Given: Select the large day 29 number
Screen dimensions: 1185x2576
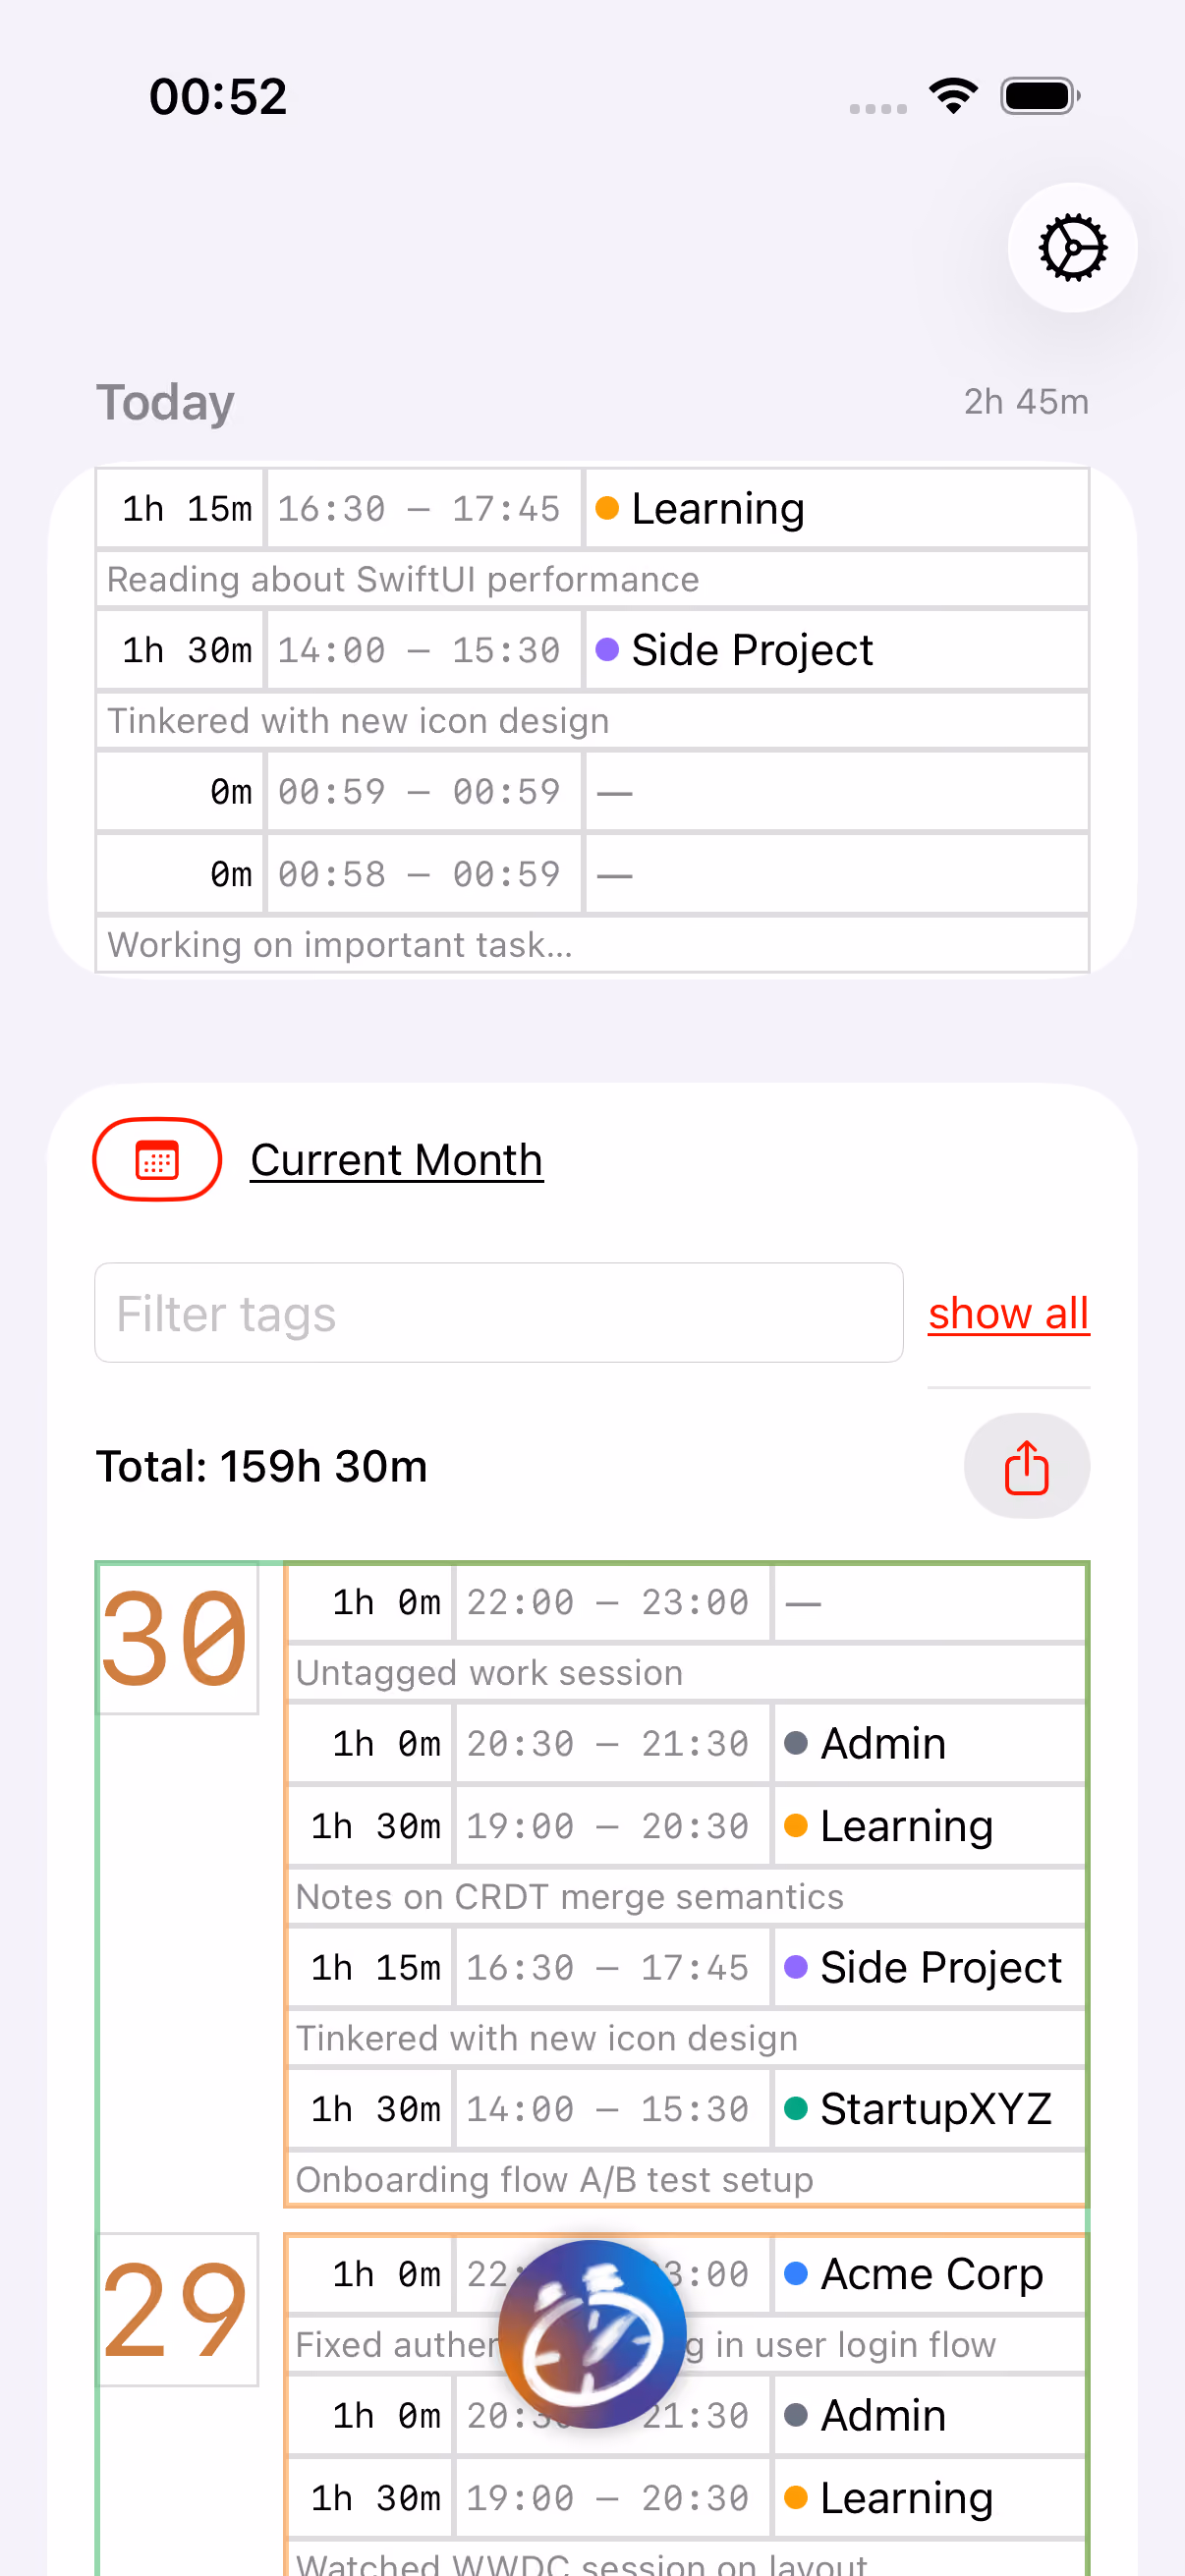Looking at the screenshot, I should (x=177, y=2310).
